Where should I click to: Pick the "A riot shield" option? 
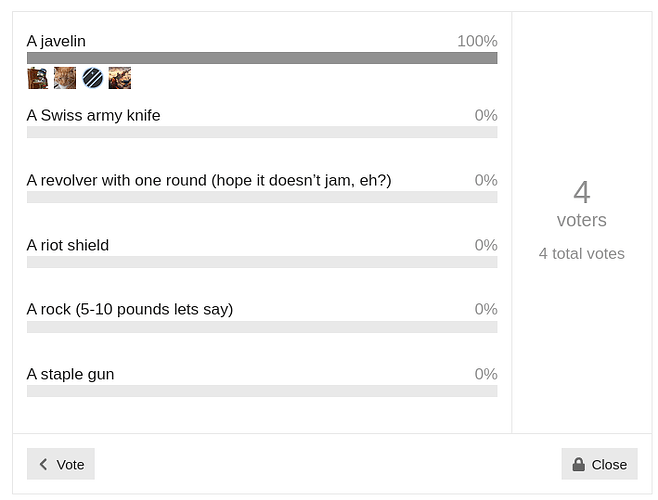pos(67,245)
